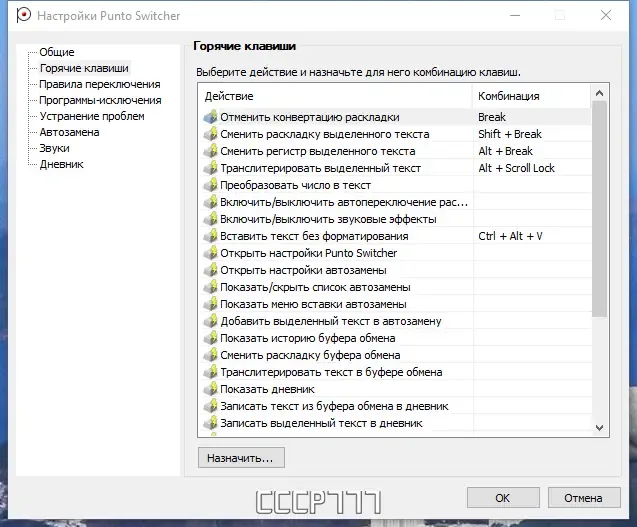Open Устранение проблем section
Screen dimensions: 637x527
92,116
